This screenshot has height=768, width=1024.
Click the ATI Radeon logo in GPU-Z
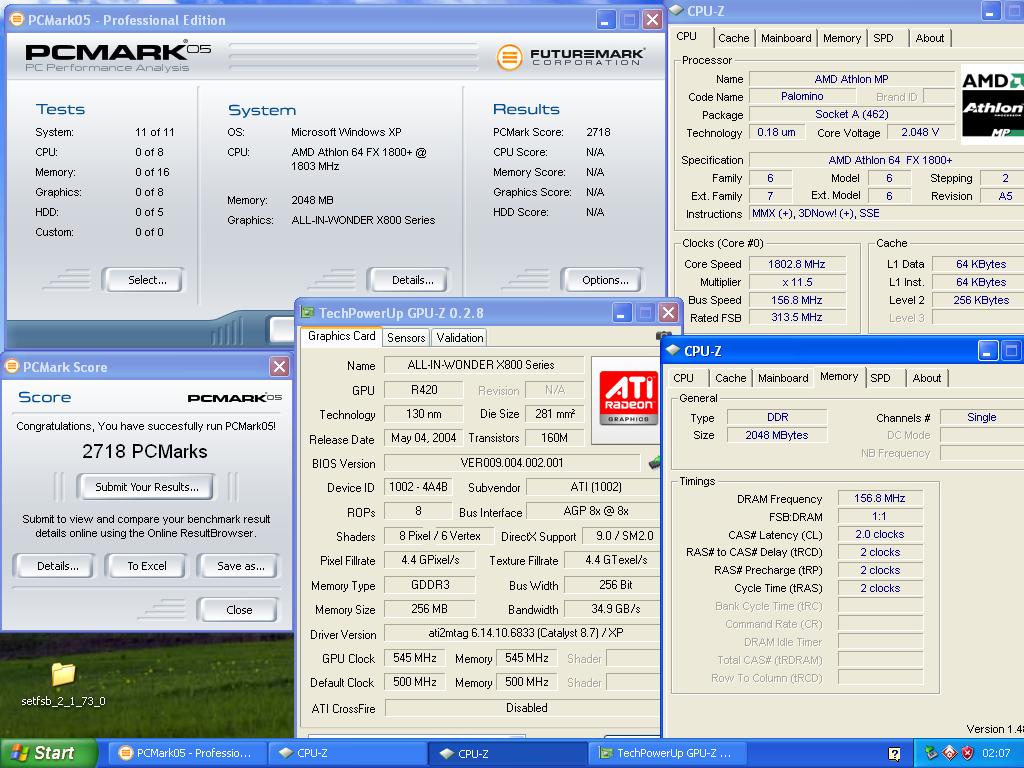click(x=628, y=398)
